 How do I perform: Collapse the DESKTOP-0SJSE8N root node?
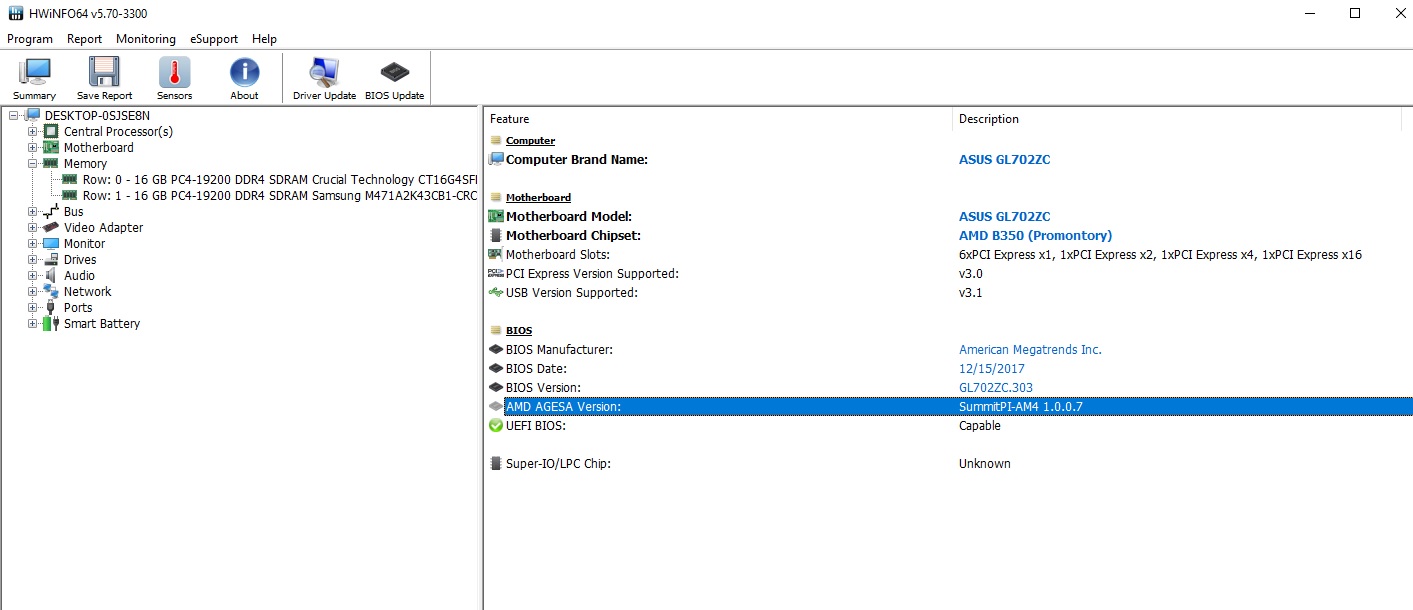click(x=14, y=116)
